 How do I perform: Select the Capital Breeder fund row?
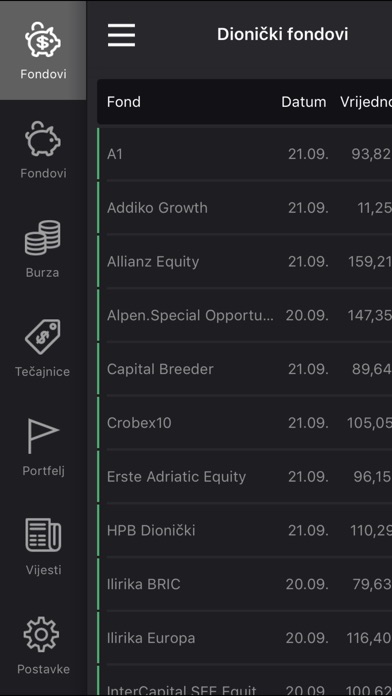[245, 369]
